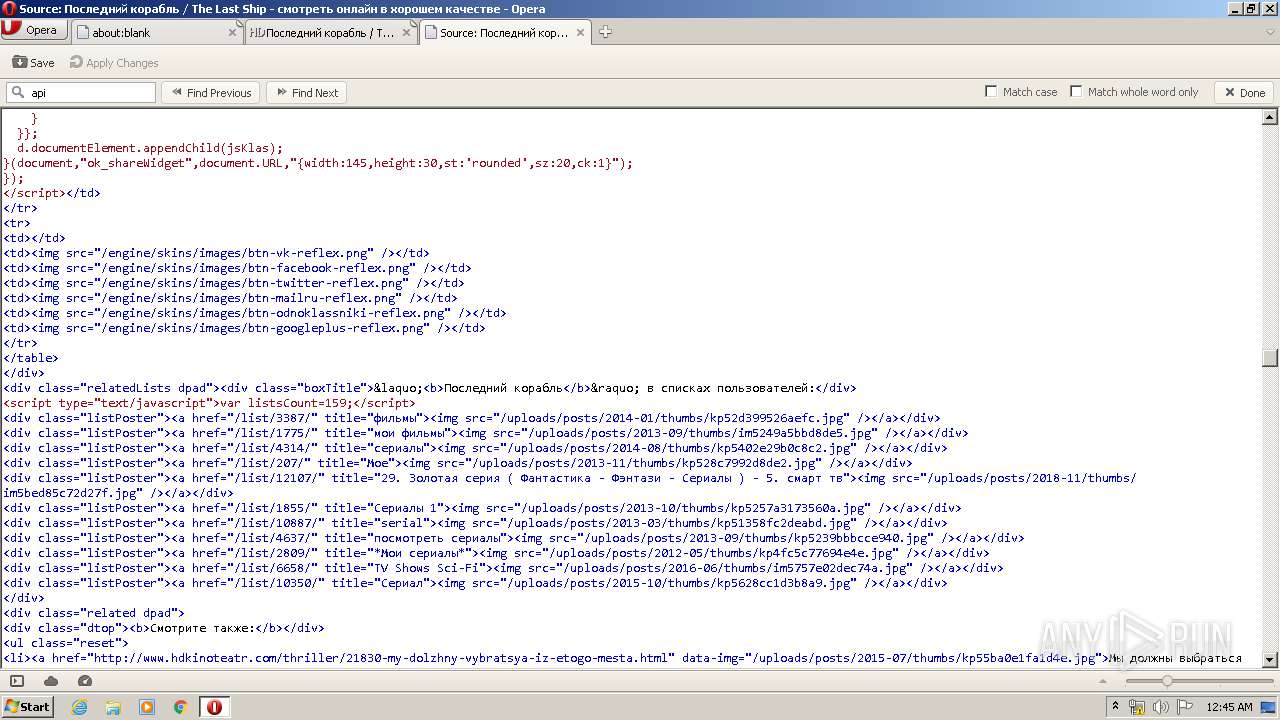Close the about:blank tab
The width and height of the screenshot is (1280, 720).
[232, 32]
